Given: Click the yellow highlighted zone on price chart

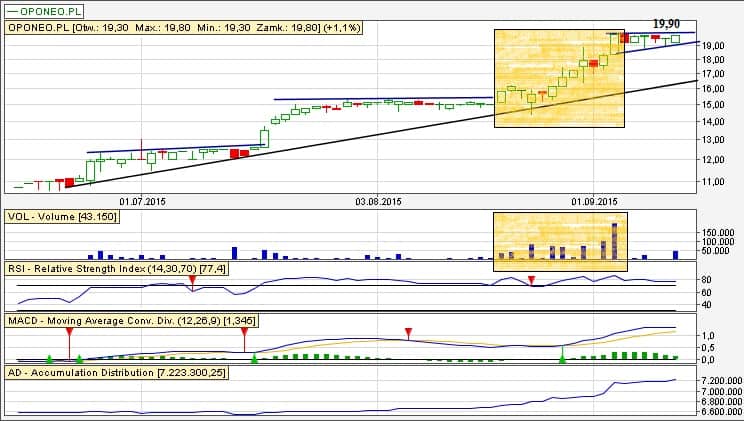Looking at the screenshot, I should click(x=559, y=78).
